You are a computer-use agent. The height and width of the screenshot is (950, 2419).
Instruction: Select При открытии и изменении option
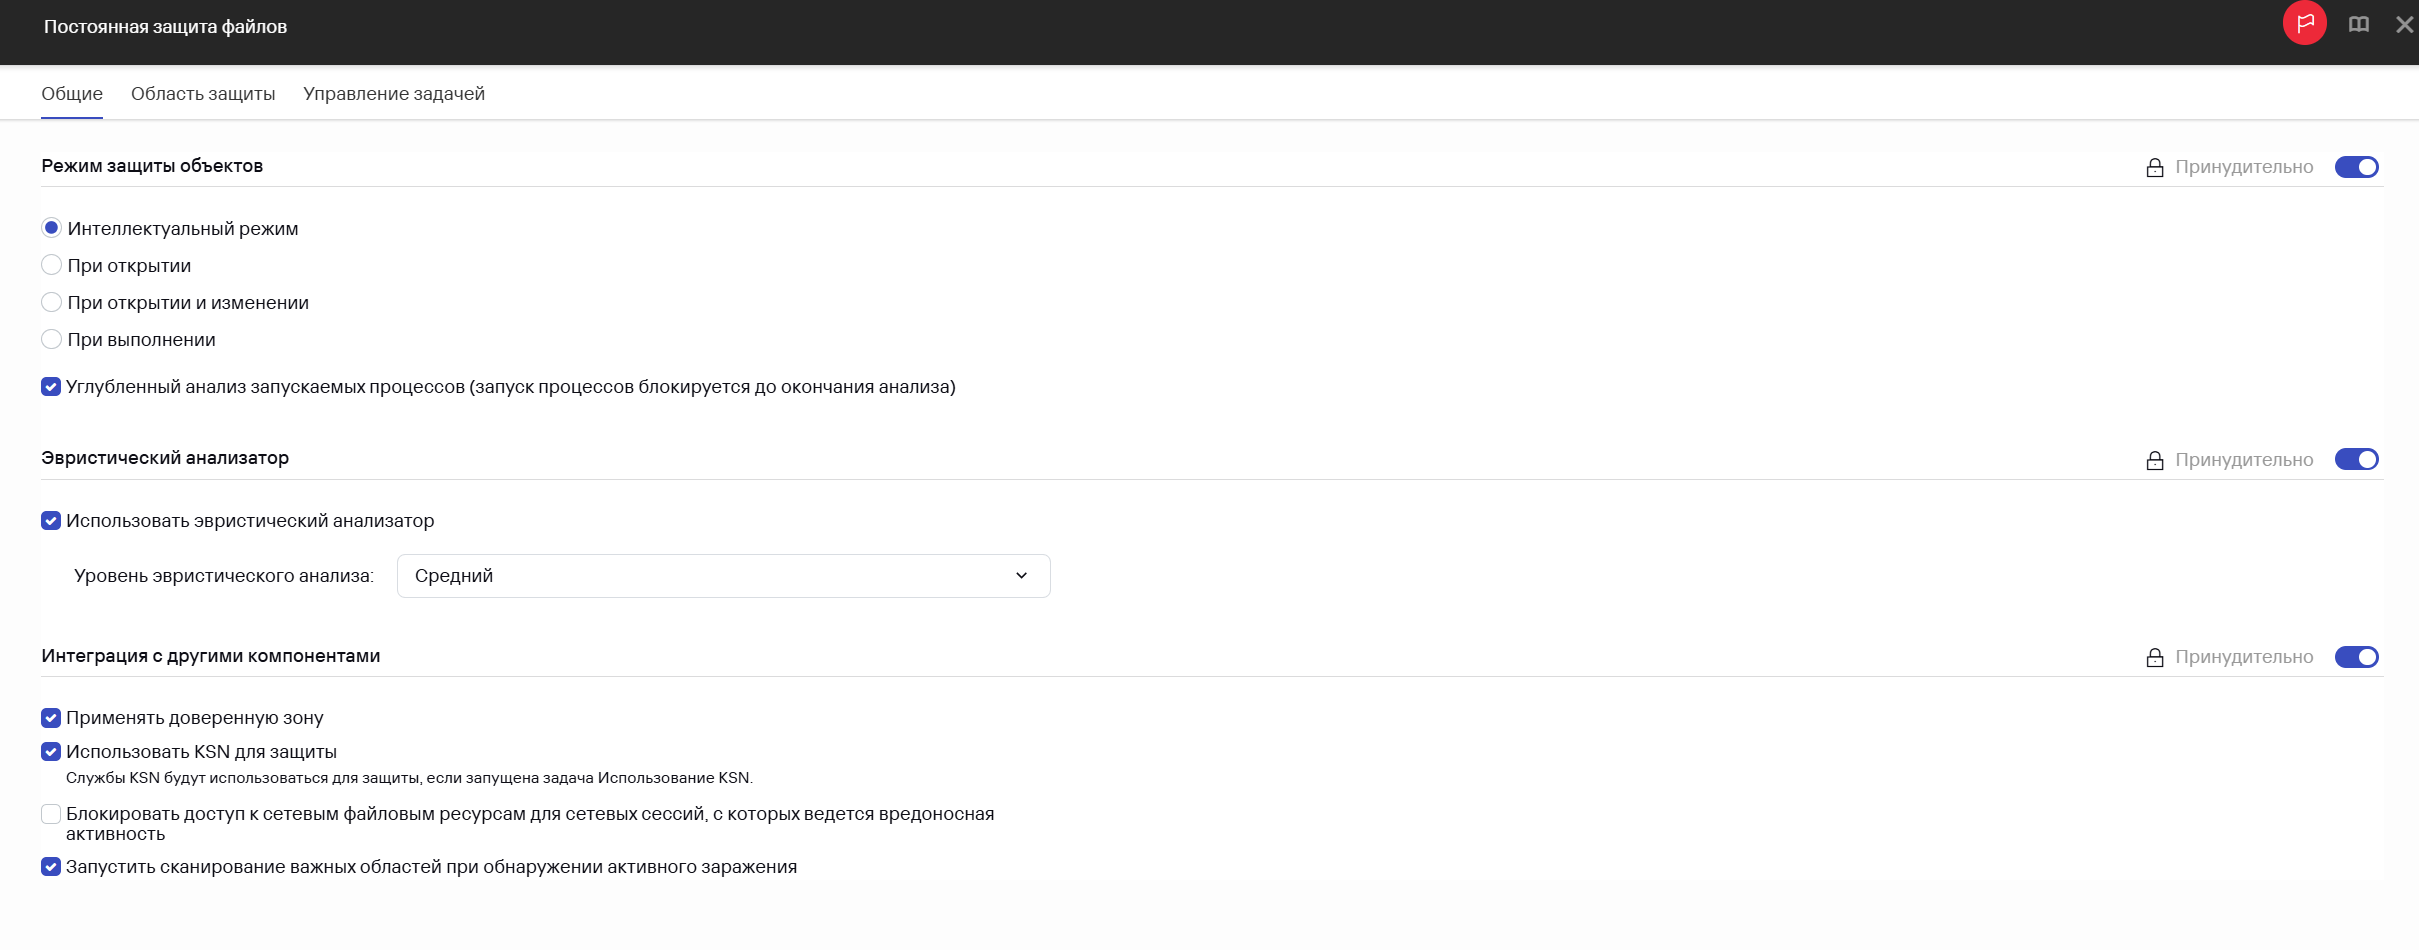coord(51,302)
